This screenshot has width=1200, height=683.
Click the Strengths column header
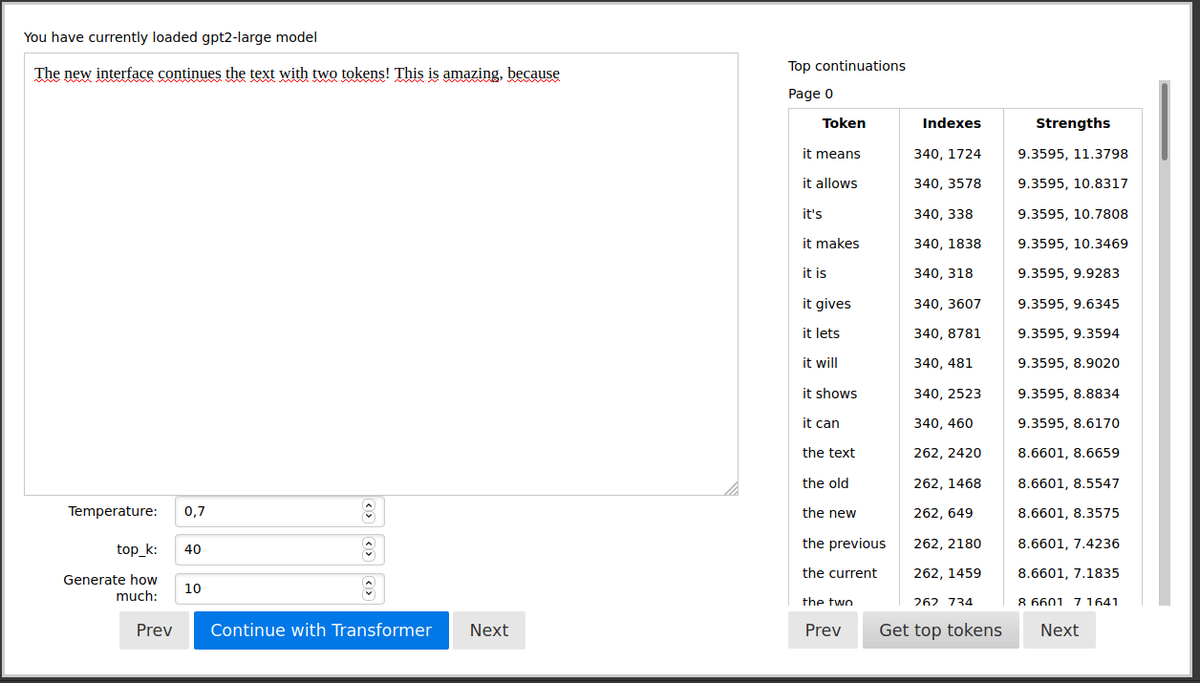click(1073, 123)
